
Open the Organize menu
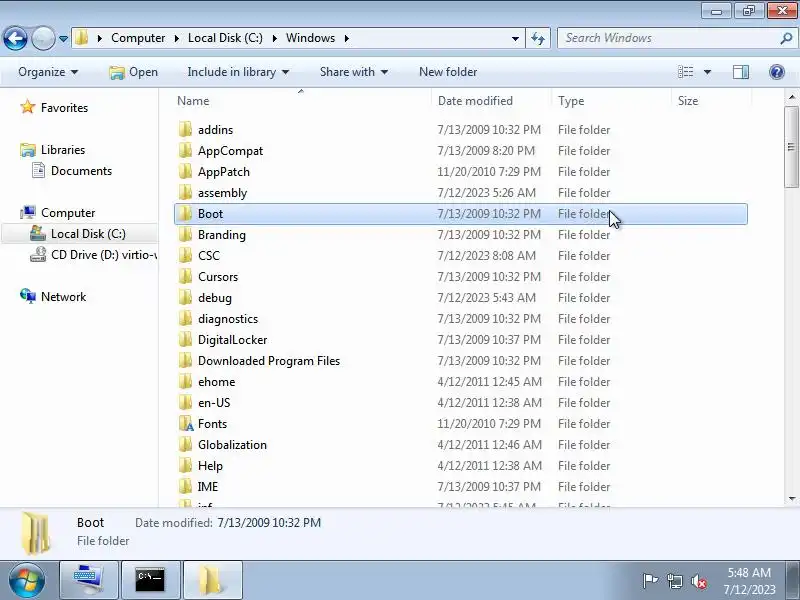coord(48,72)
